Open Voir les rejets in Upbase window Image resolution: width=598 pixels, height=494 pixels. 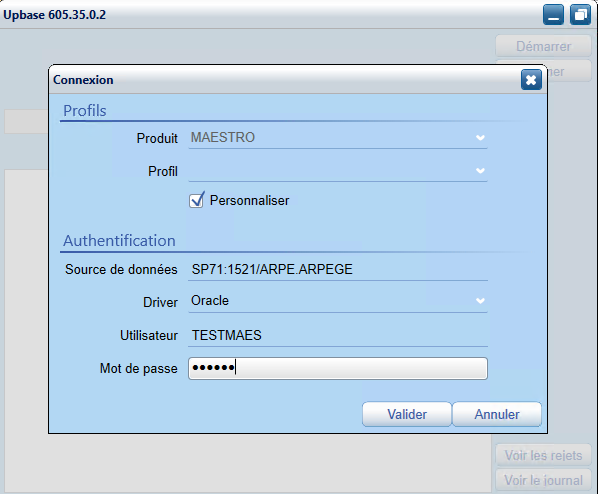[x=543, y=455]
